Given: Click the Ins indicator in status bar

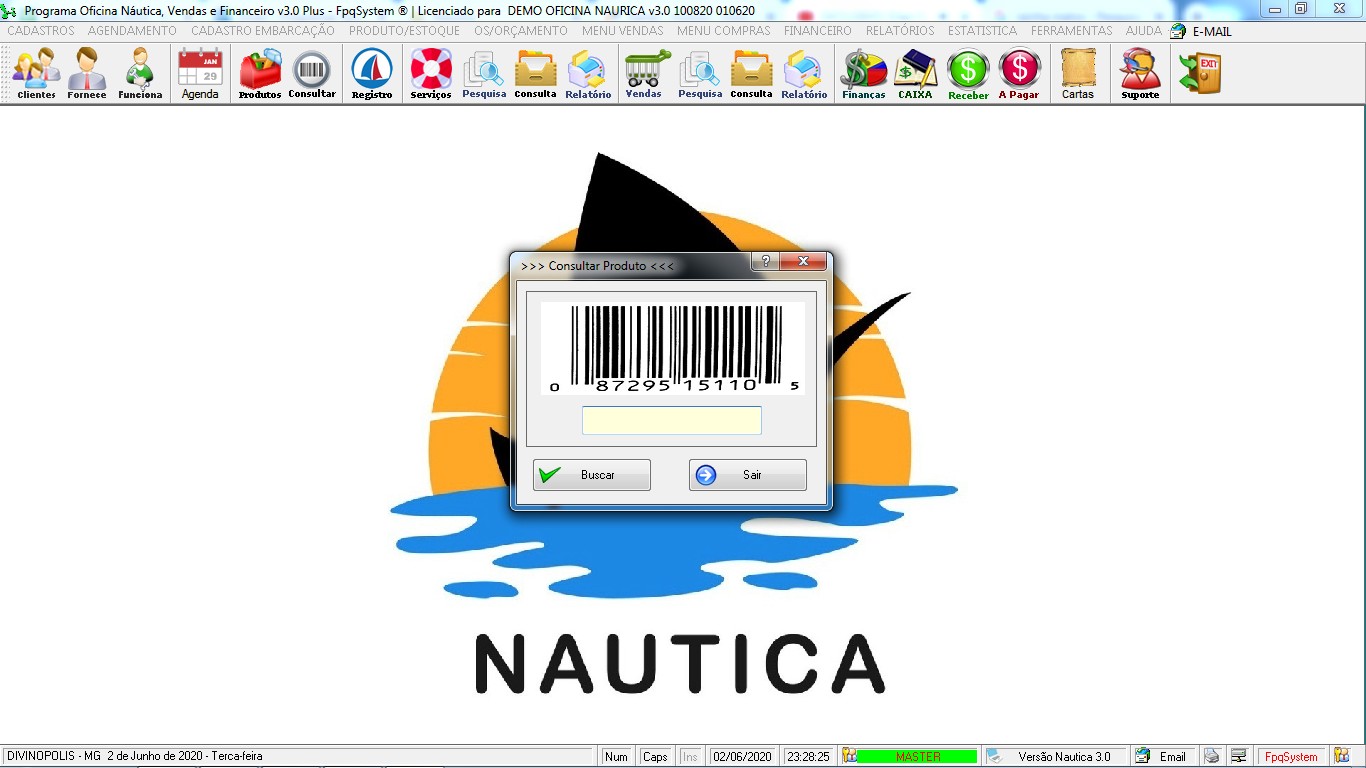Looking at the screenshot, I should [x=690, y=756].
